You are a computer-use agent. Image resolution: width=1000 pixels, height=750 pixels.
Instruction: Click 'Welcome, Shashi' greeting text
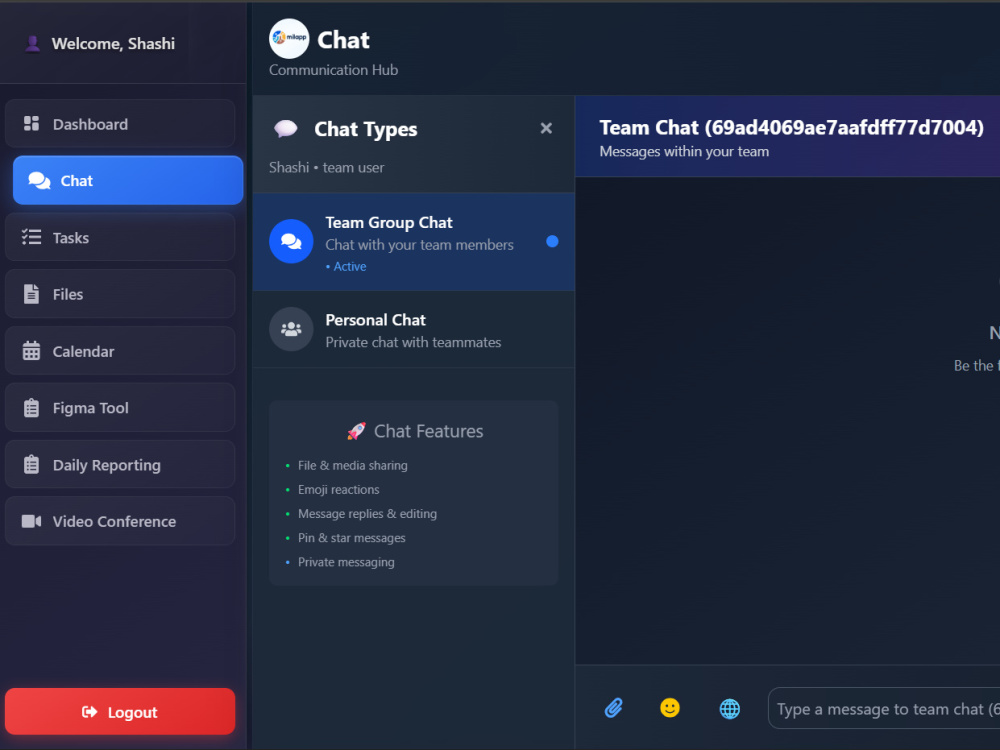(113, 43)
